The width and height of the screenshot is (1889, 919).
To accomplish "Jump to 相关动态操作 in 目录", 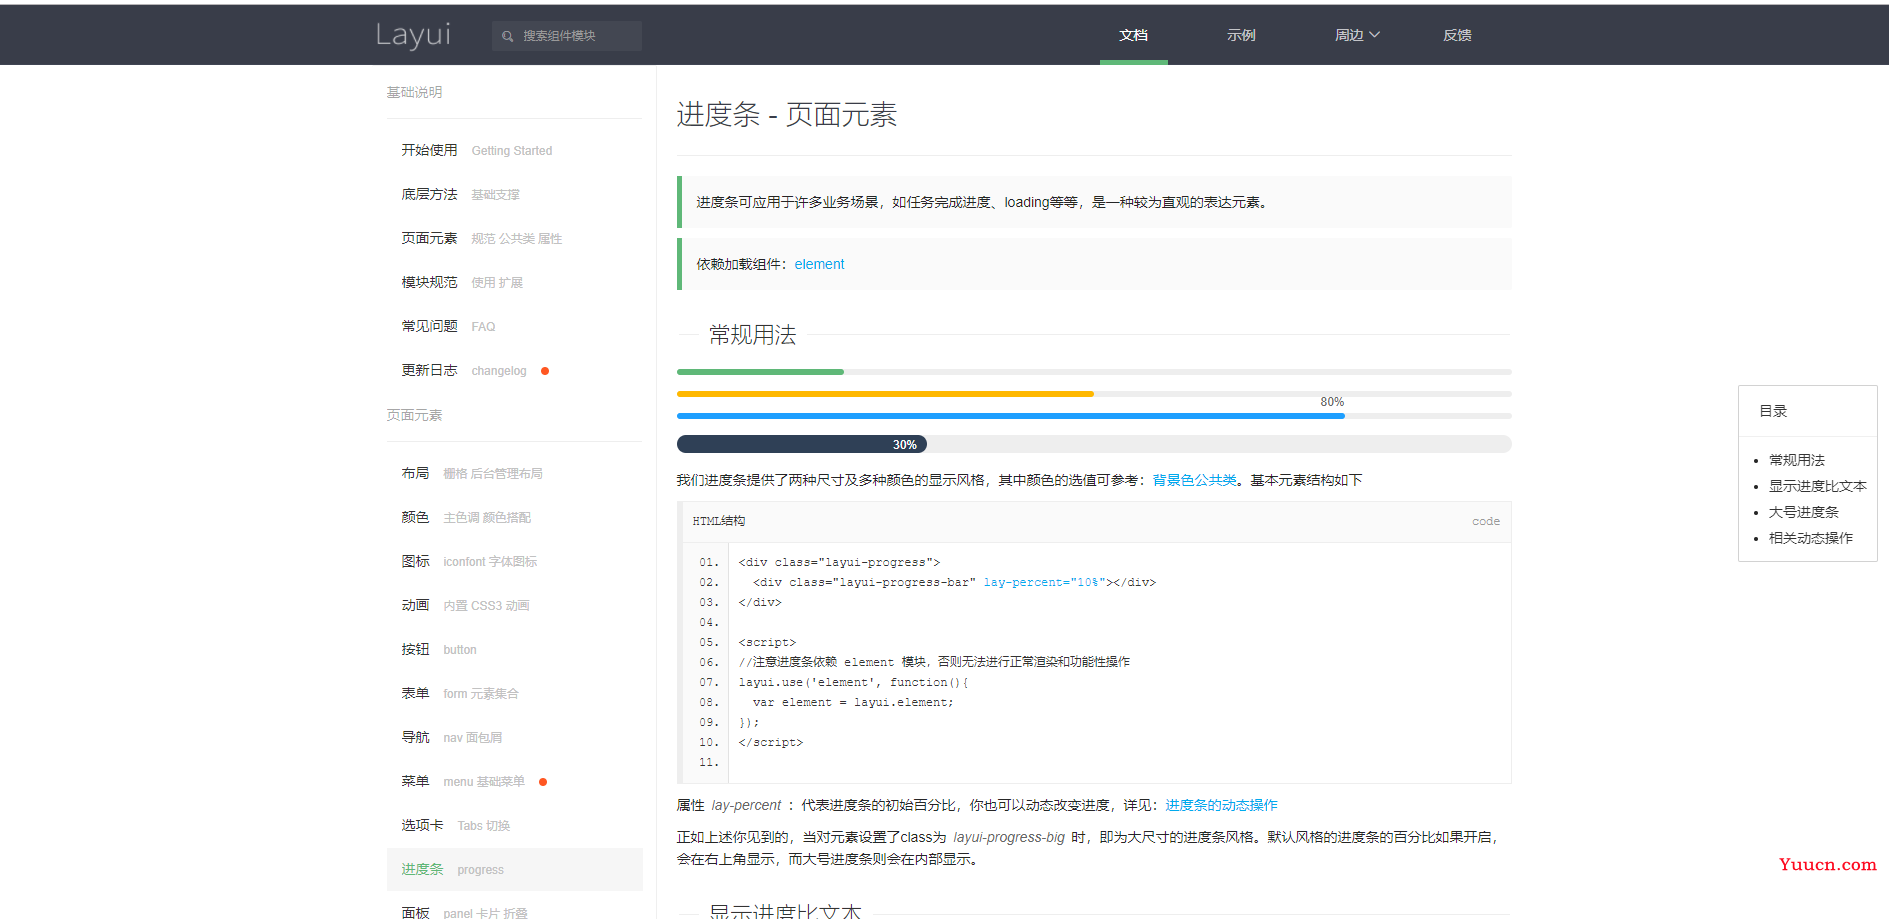I will click(x=1811, y=538).
